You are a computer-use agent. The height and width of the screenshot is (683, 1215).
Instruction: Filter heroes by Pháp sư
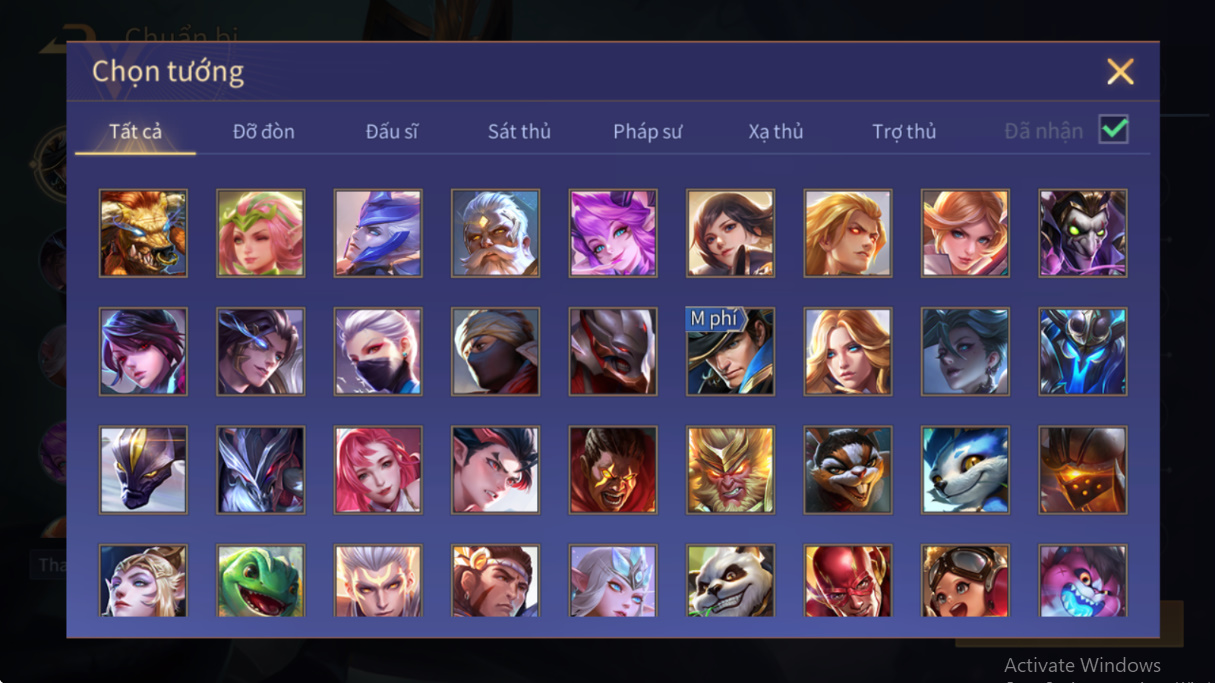(648, 131)
